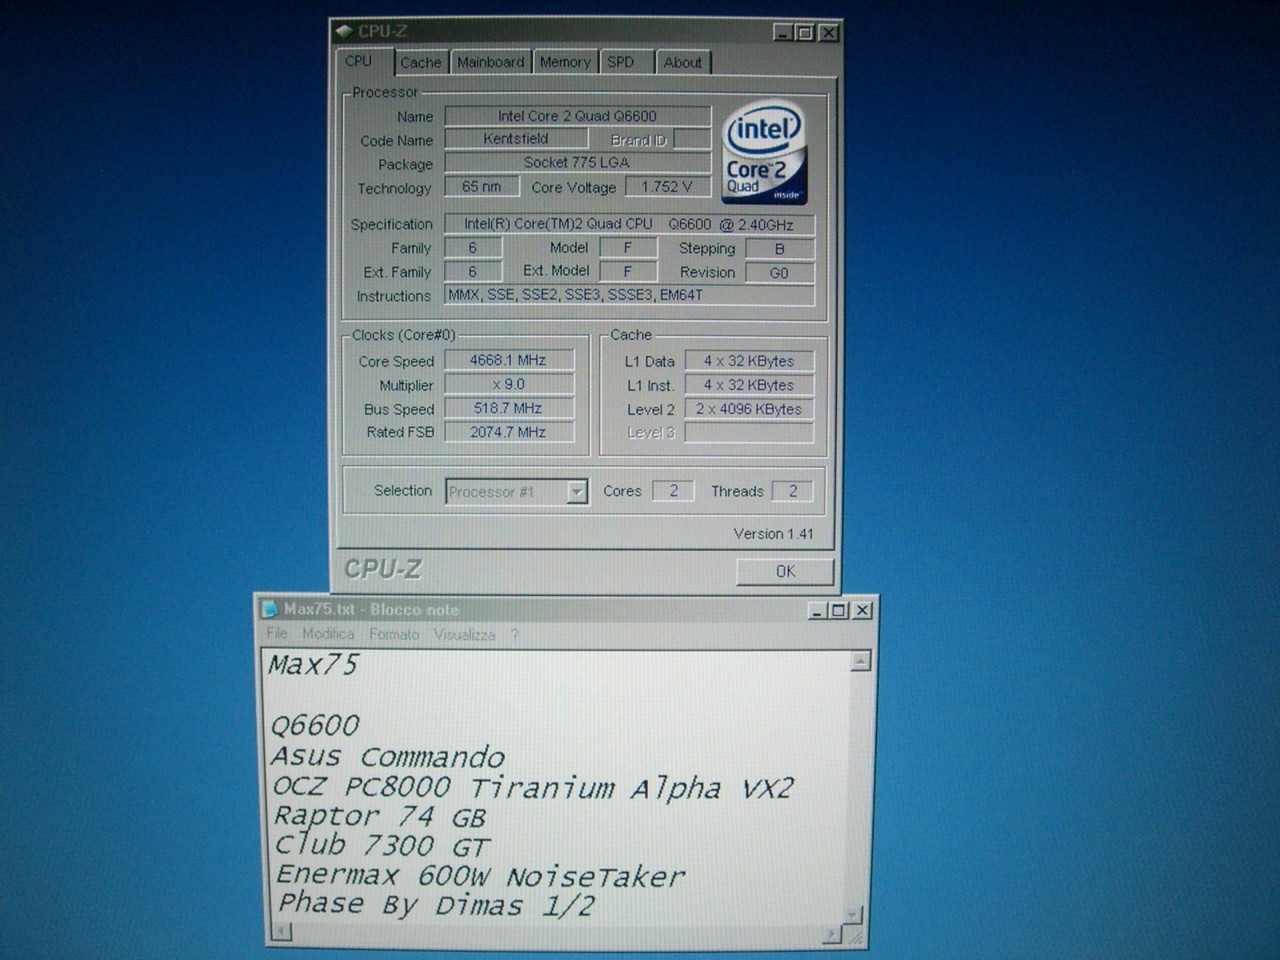The width and height of the screenshot is (1280, 960).
Task: Click the Core Voltage value '1.752 V'
Action: point(667,187)
